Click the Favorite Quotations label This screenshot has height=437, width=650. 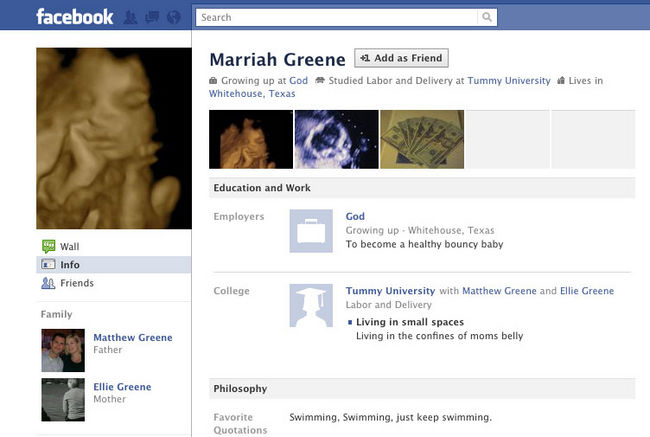click(240, 424)
